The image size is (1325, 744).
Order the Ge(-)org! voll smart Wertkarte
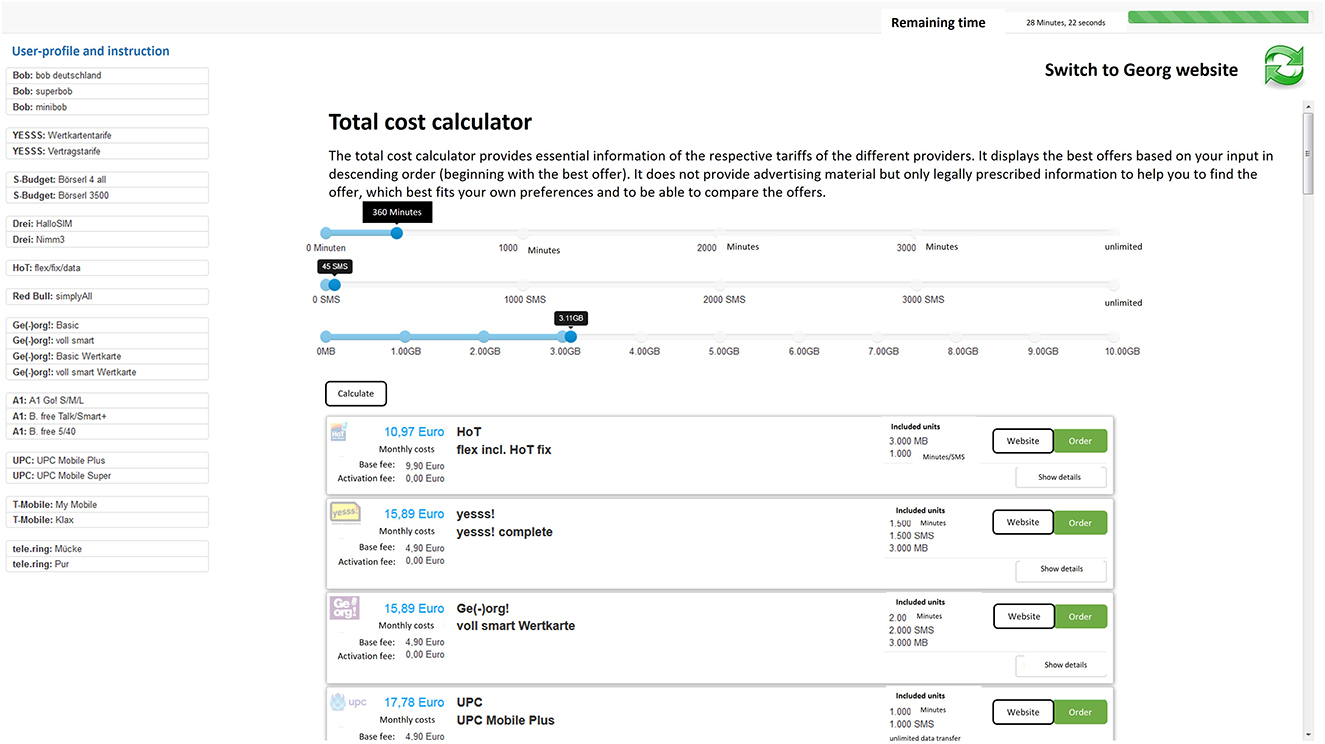coord(1080,616)
